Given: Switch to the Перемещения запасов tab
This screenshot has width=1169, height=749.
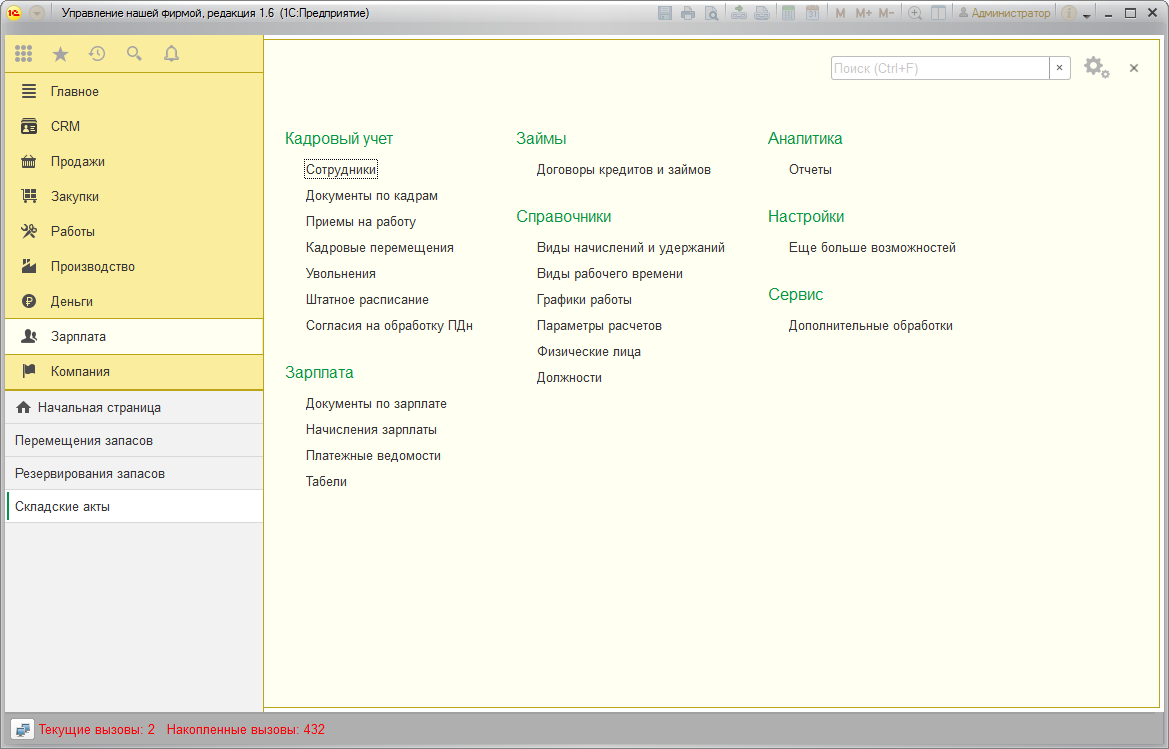Looking at the screenshot, I should (x=134, y=440).
